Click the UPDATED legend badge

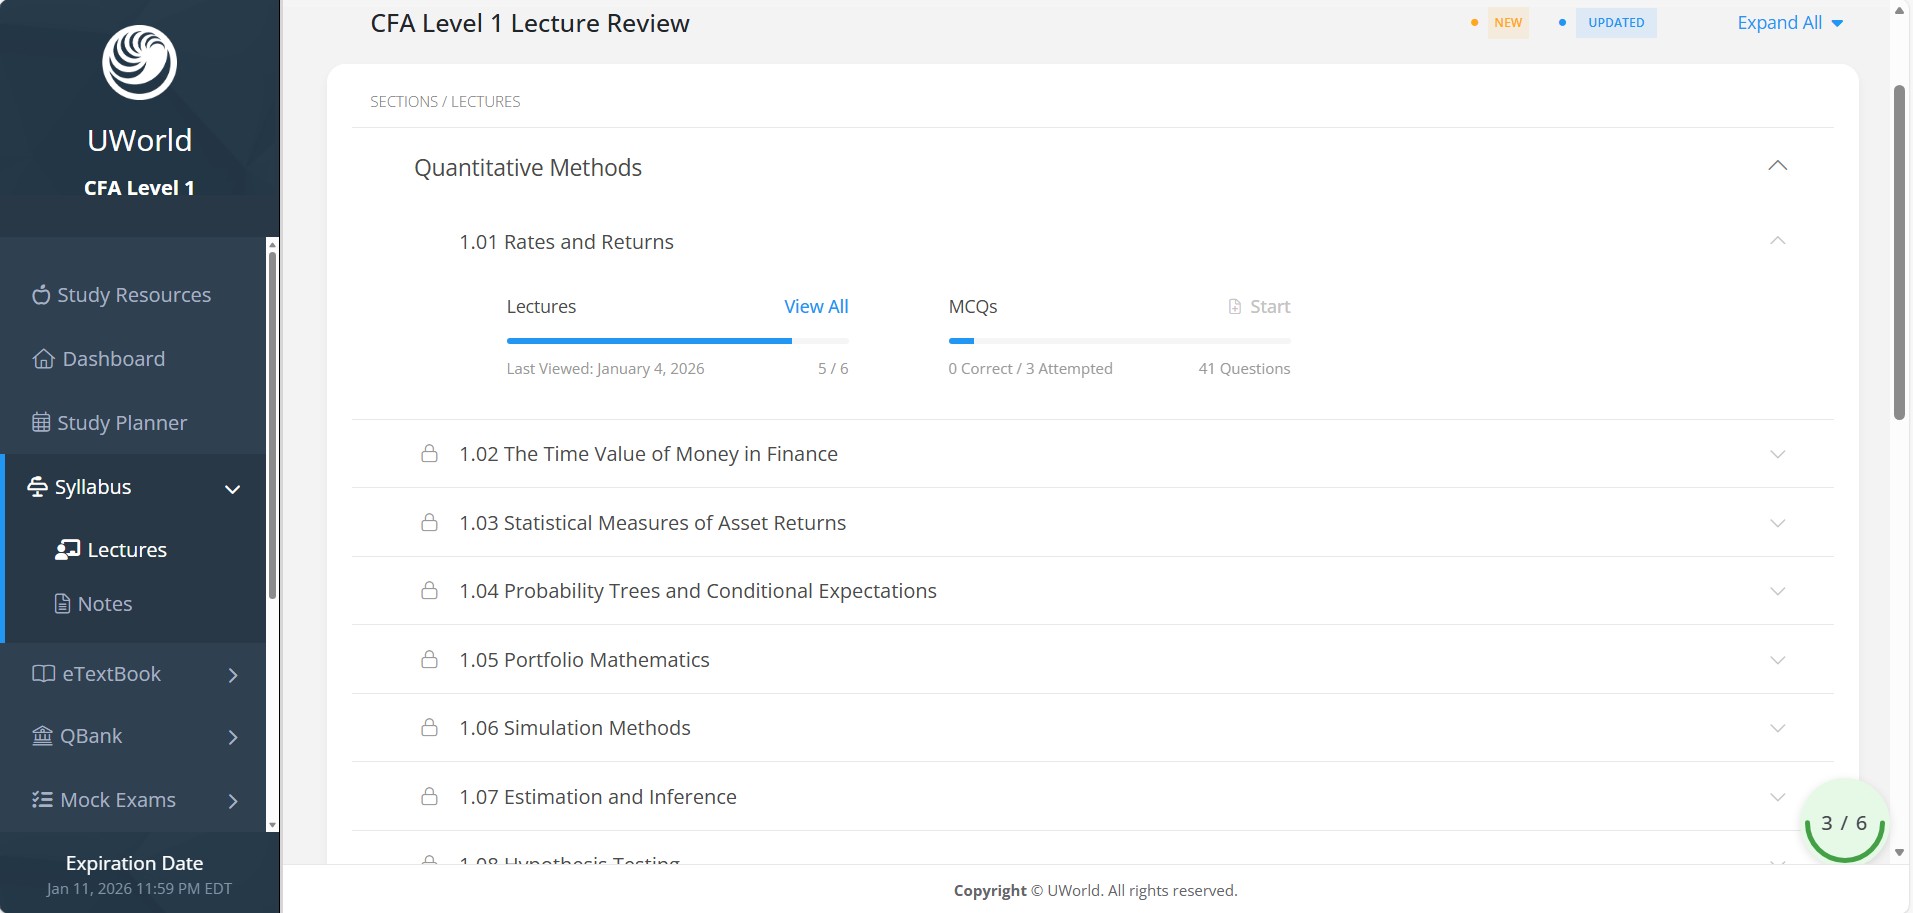click(x=1616, y=23)
